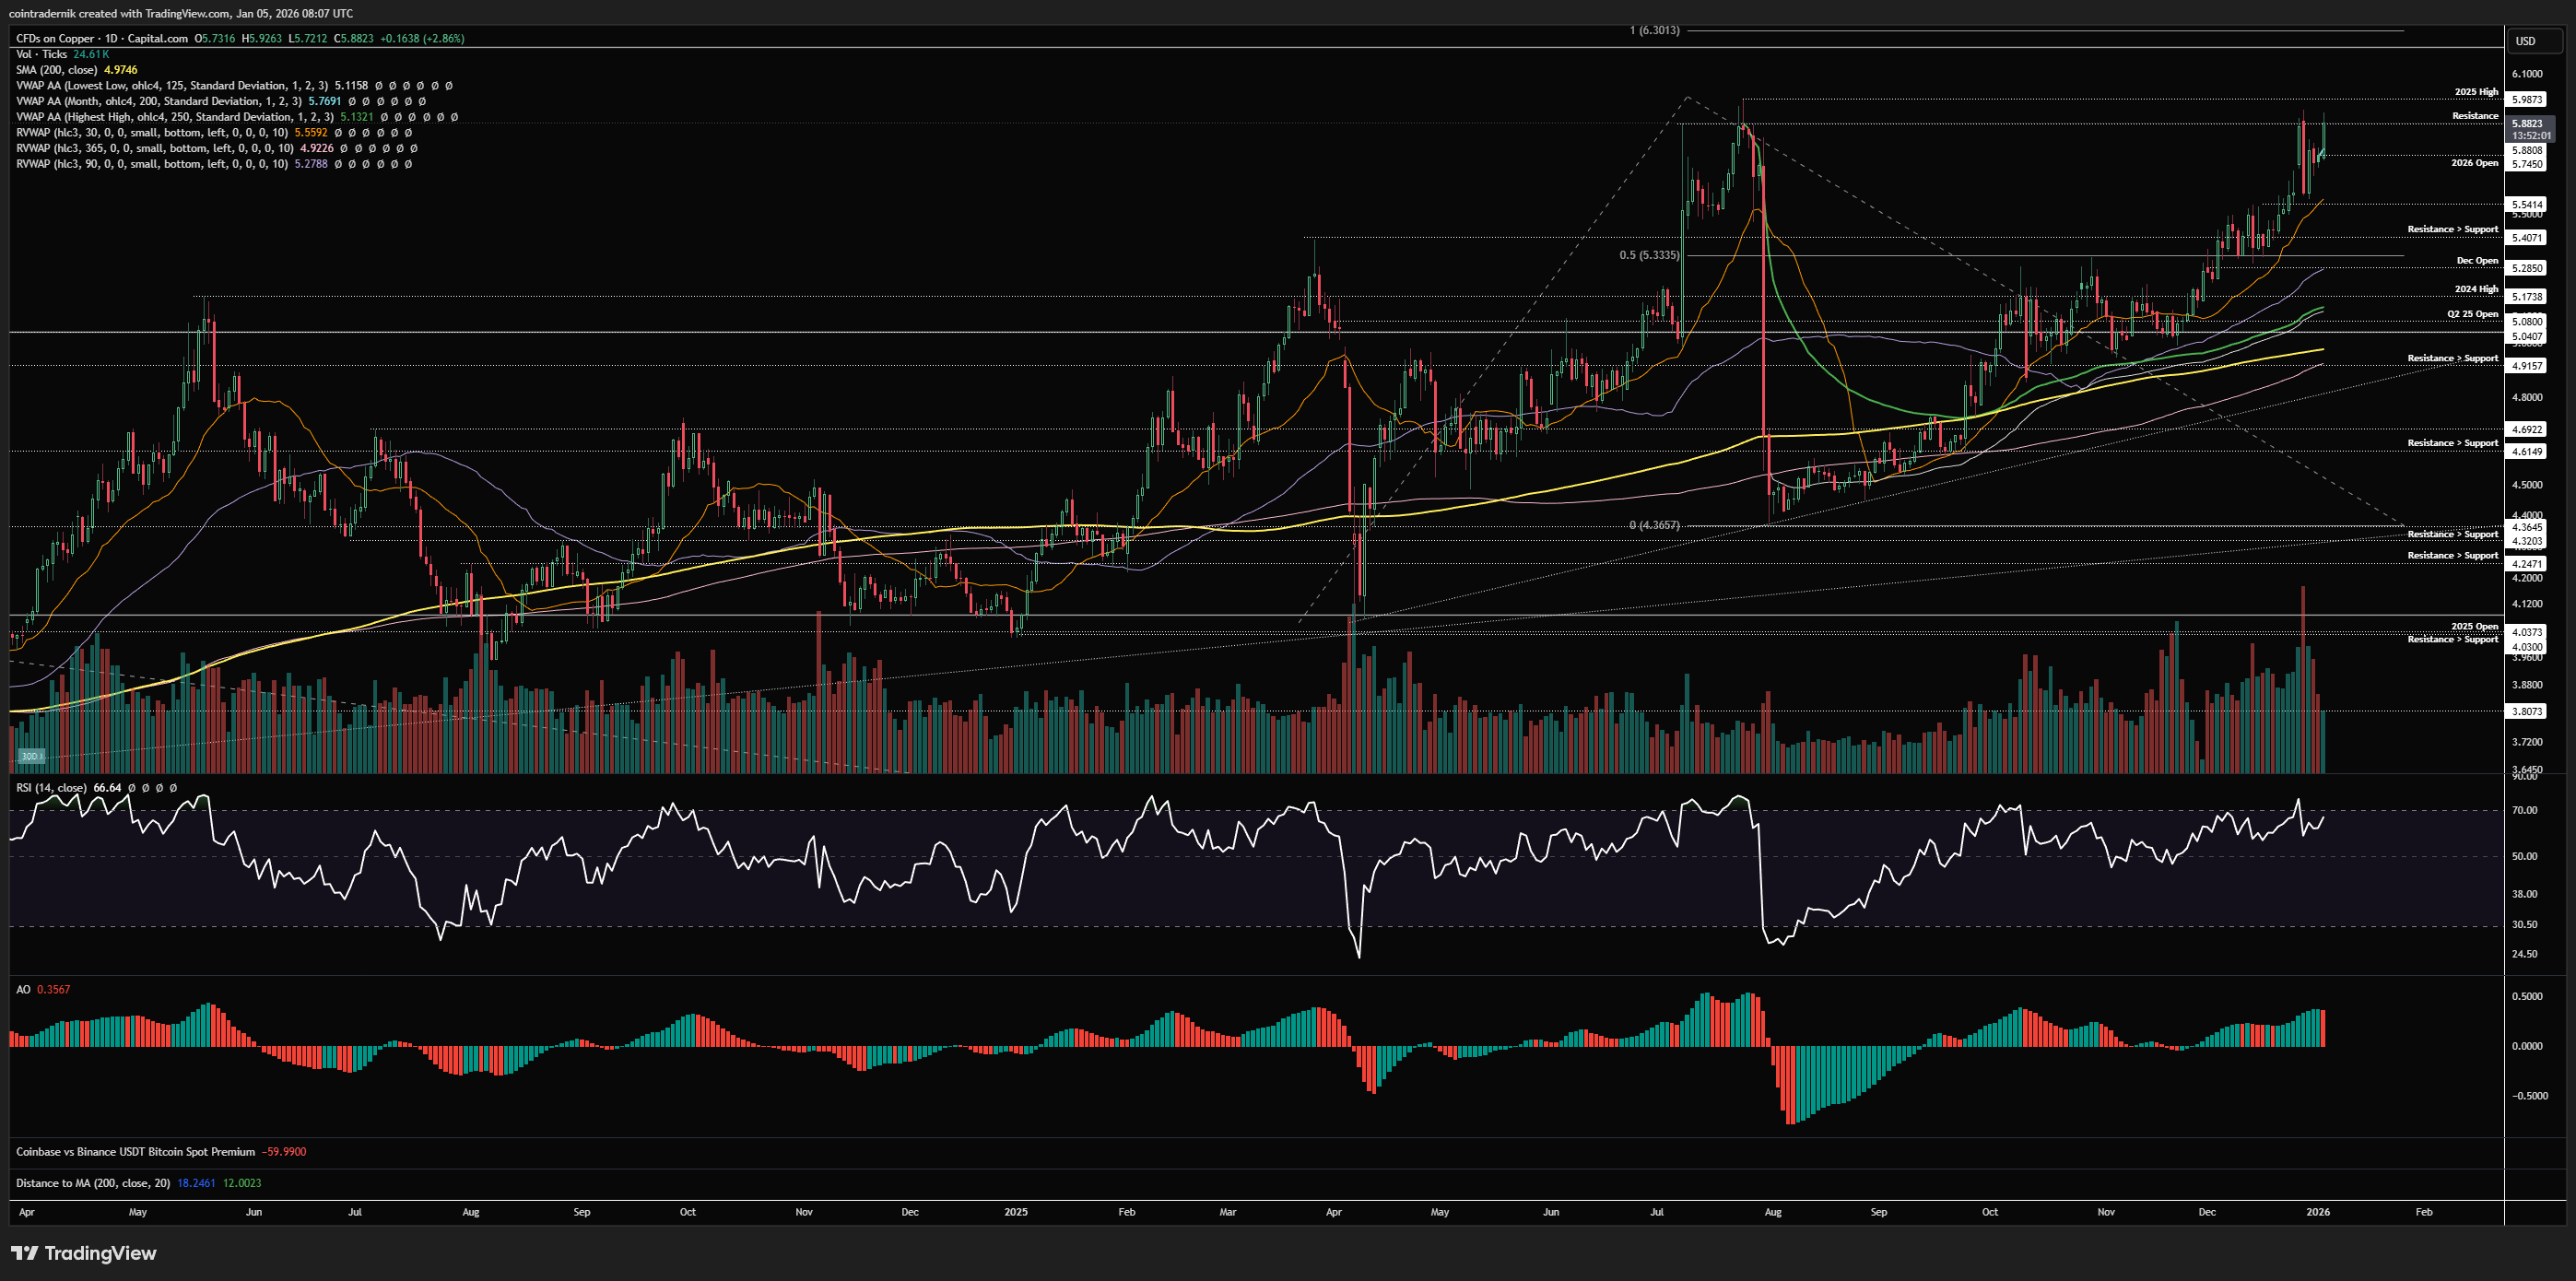Click the yellow SMA value 4.9746
This screenshot has width=2576, height=1281.
[x=121, y=70]
